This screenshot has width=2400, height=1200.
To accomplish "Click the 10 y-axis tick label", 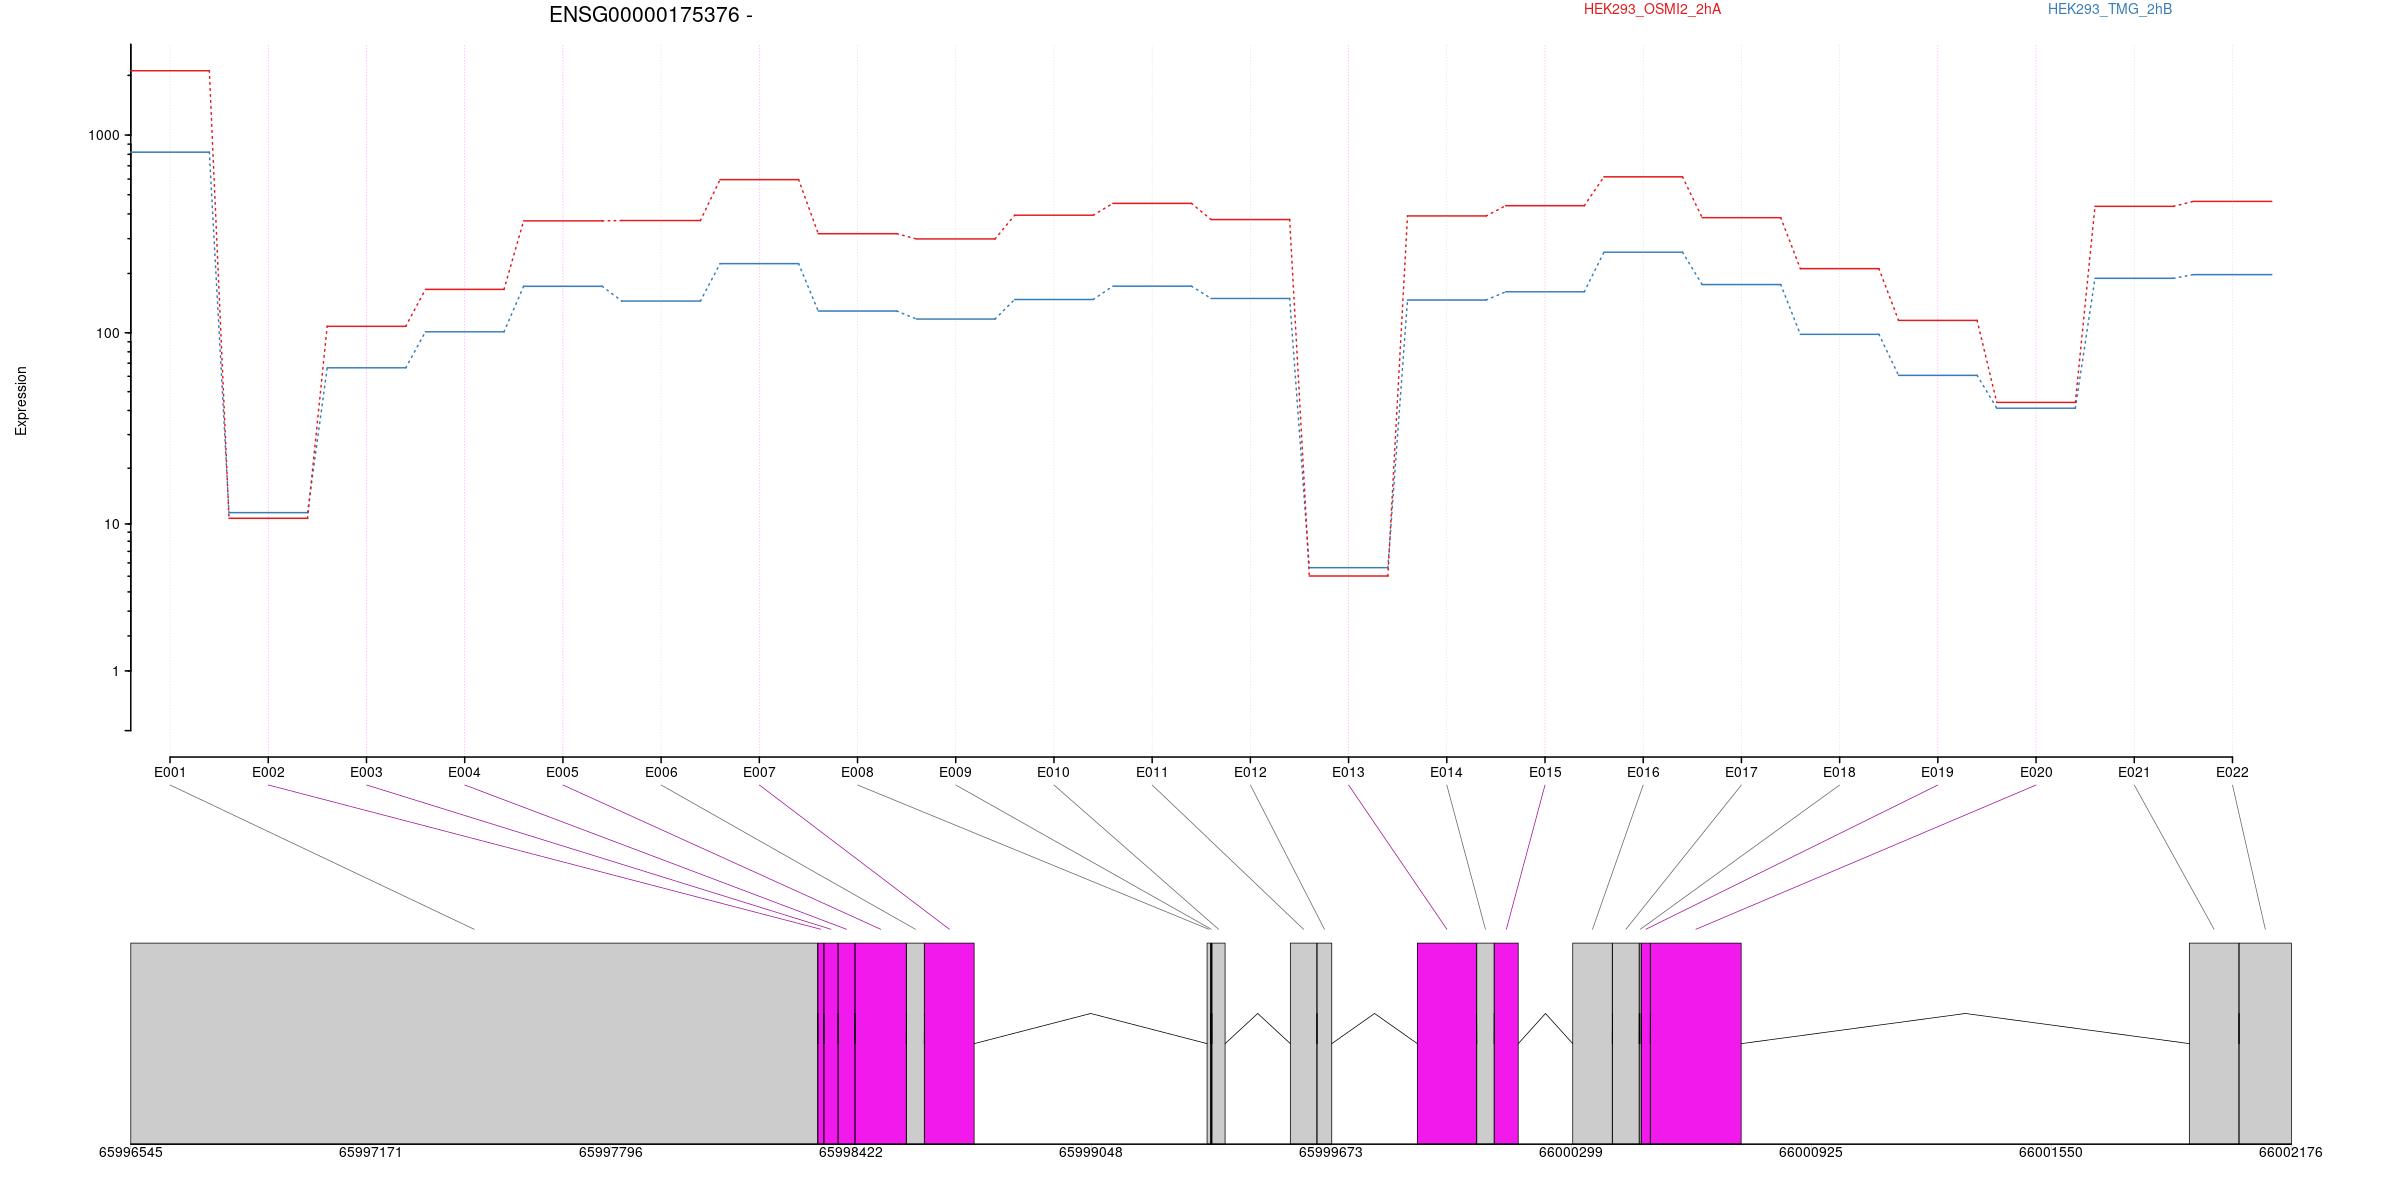I will pos(112,524).
